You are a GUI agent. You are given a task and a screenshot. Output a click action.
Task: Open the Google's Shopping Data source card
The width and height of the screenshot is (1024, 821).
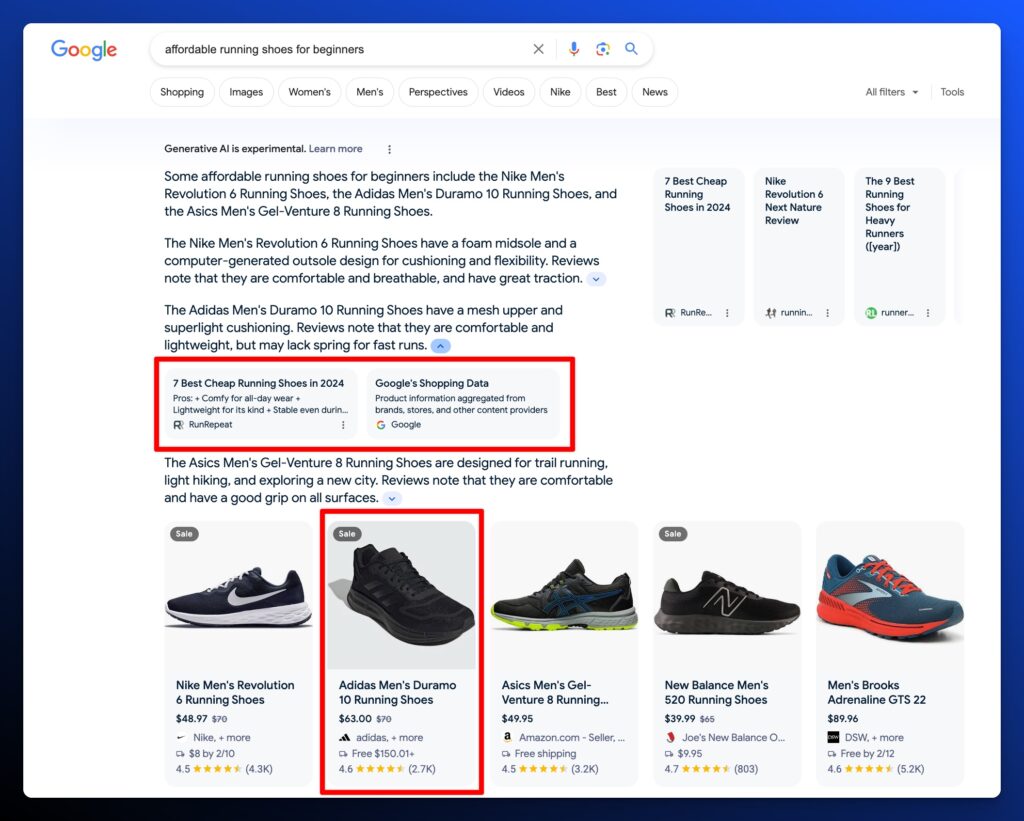[x=462, y=403]
